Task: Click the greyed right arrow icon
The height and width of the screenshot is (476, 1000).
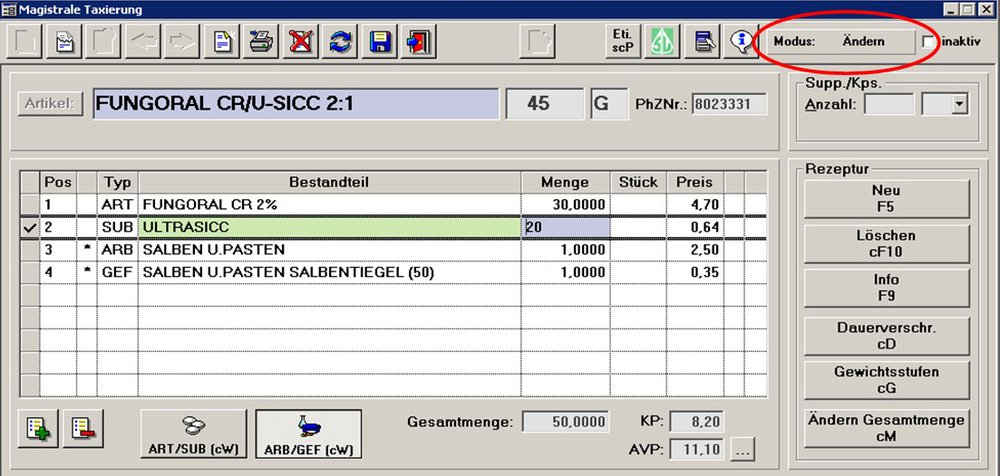Action: [x=182, y=42]
